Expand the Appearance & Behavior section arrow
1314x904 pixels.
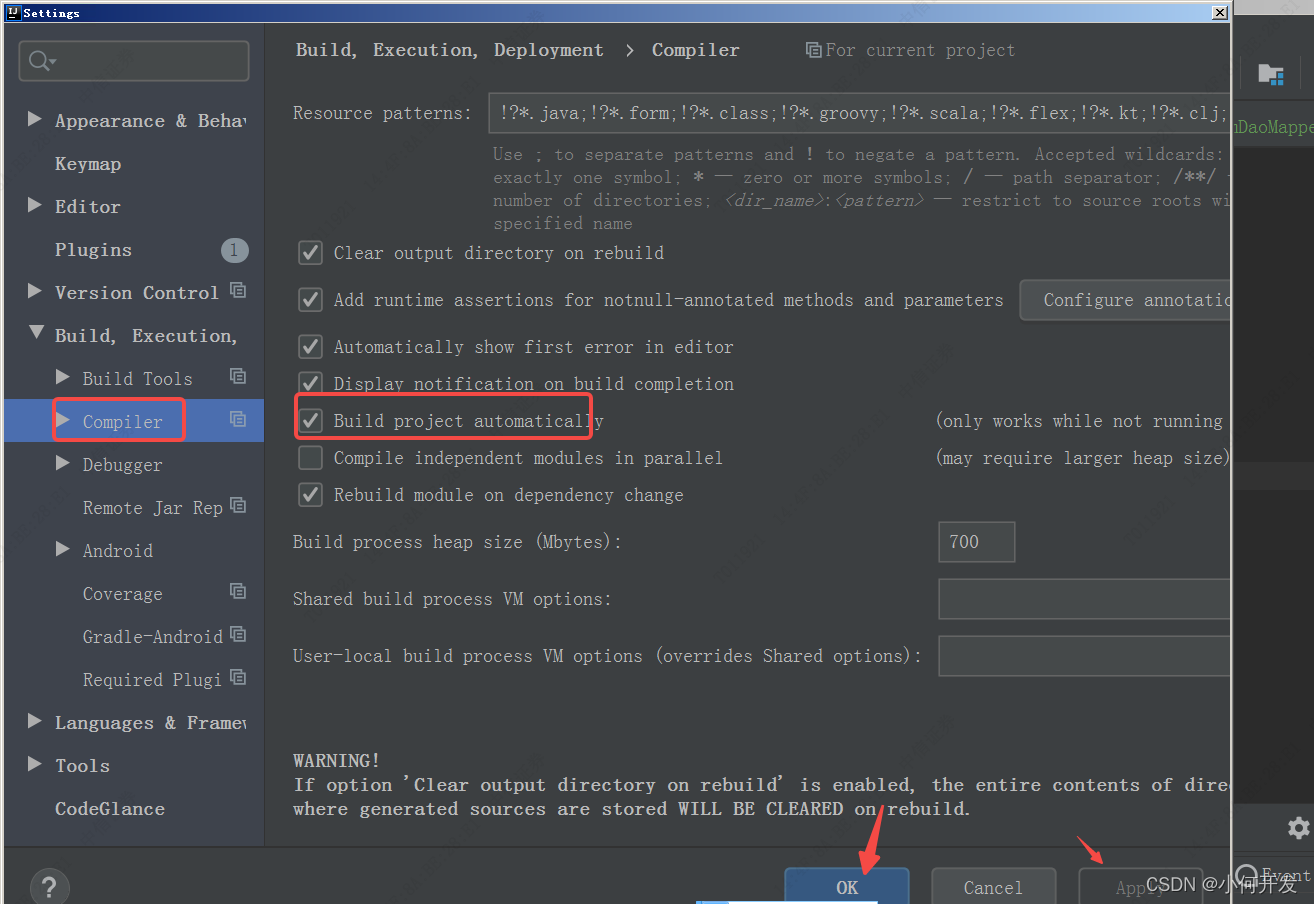[35, 119]
